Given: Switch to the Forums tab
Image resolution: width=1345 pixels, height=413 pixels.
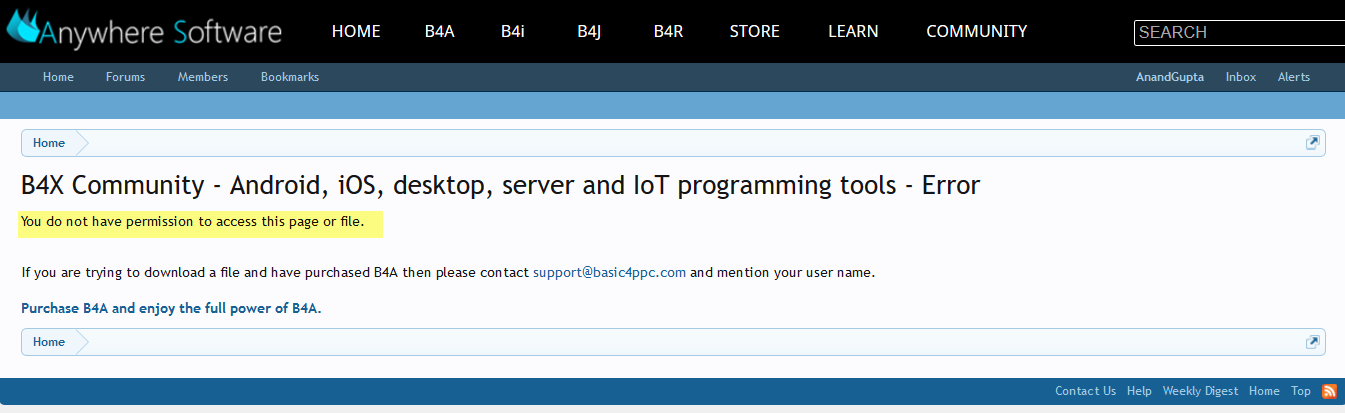Looking at the screenshot, I should (x=125, y=77).
